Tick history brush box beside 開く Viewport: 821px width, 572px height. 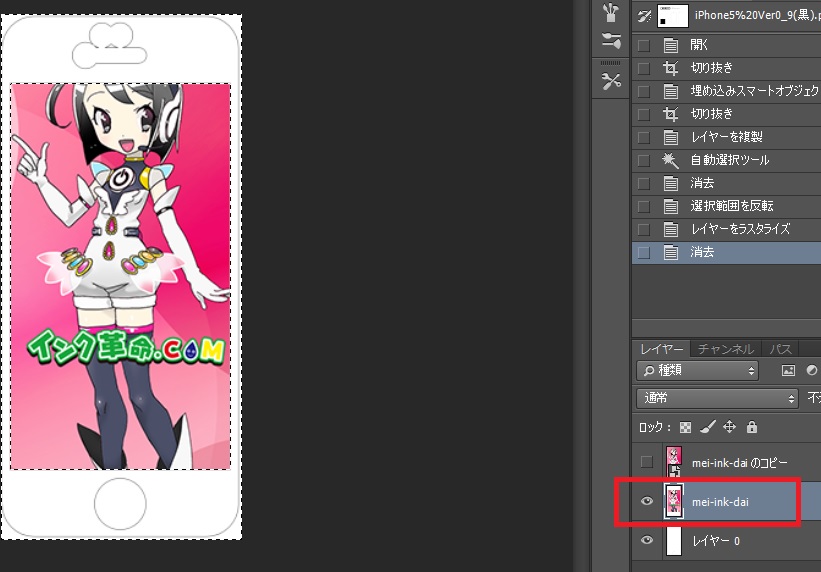click(644, 46)
